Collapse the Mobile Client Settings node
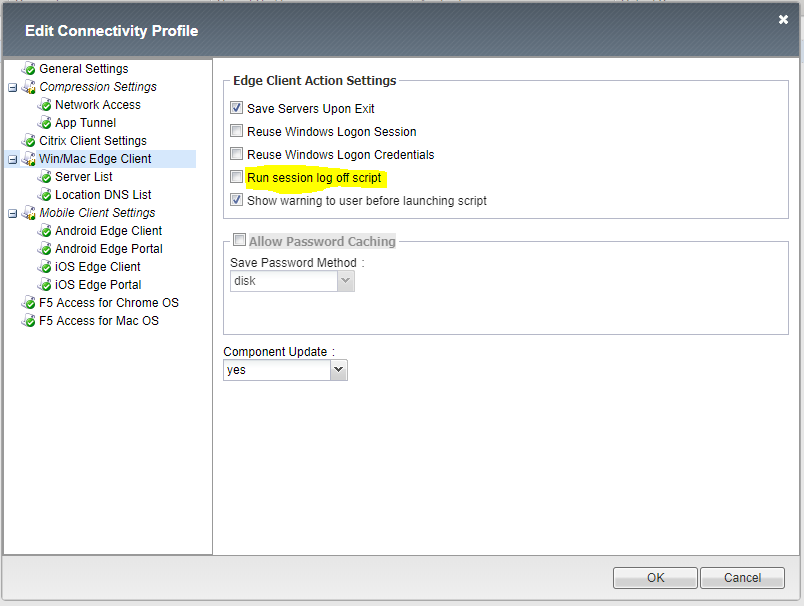This screenshot has width=804, height=606. coord(12,213)
